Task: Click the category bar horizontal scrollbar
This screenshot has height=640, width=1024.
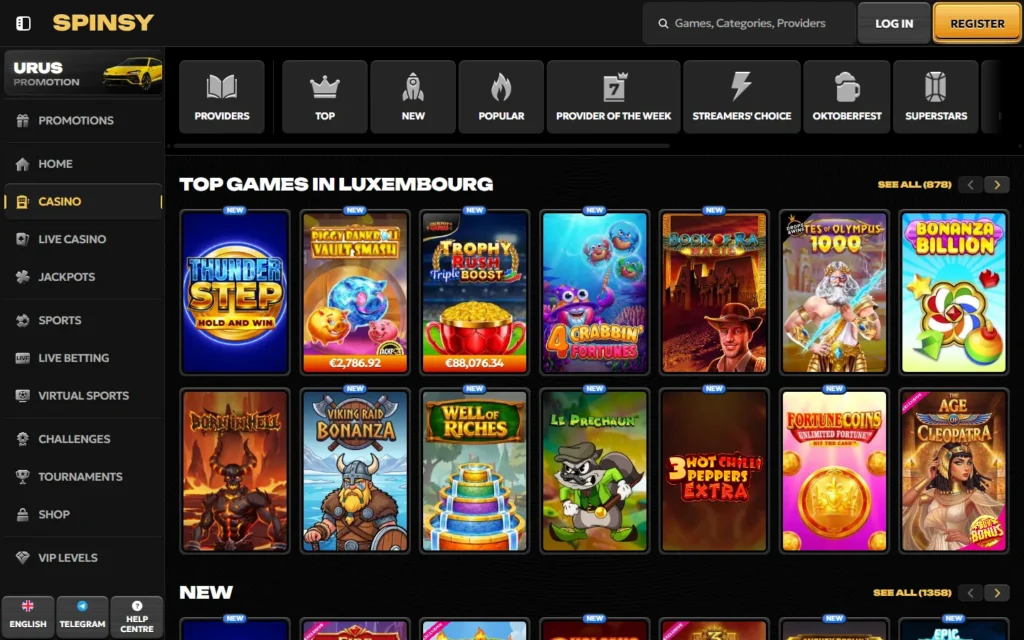Action: tap(422, 146)
